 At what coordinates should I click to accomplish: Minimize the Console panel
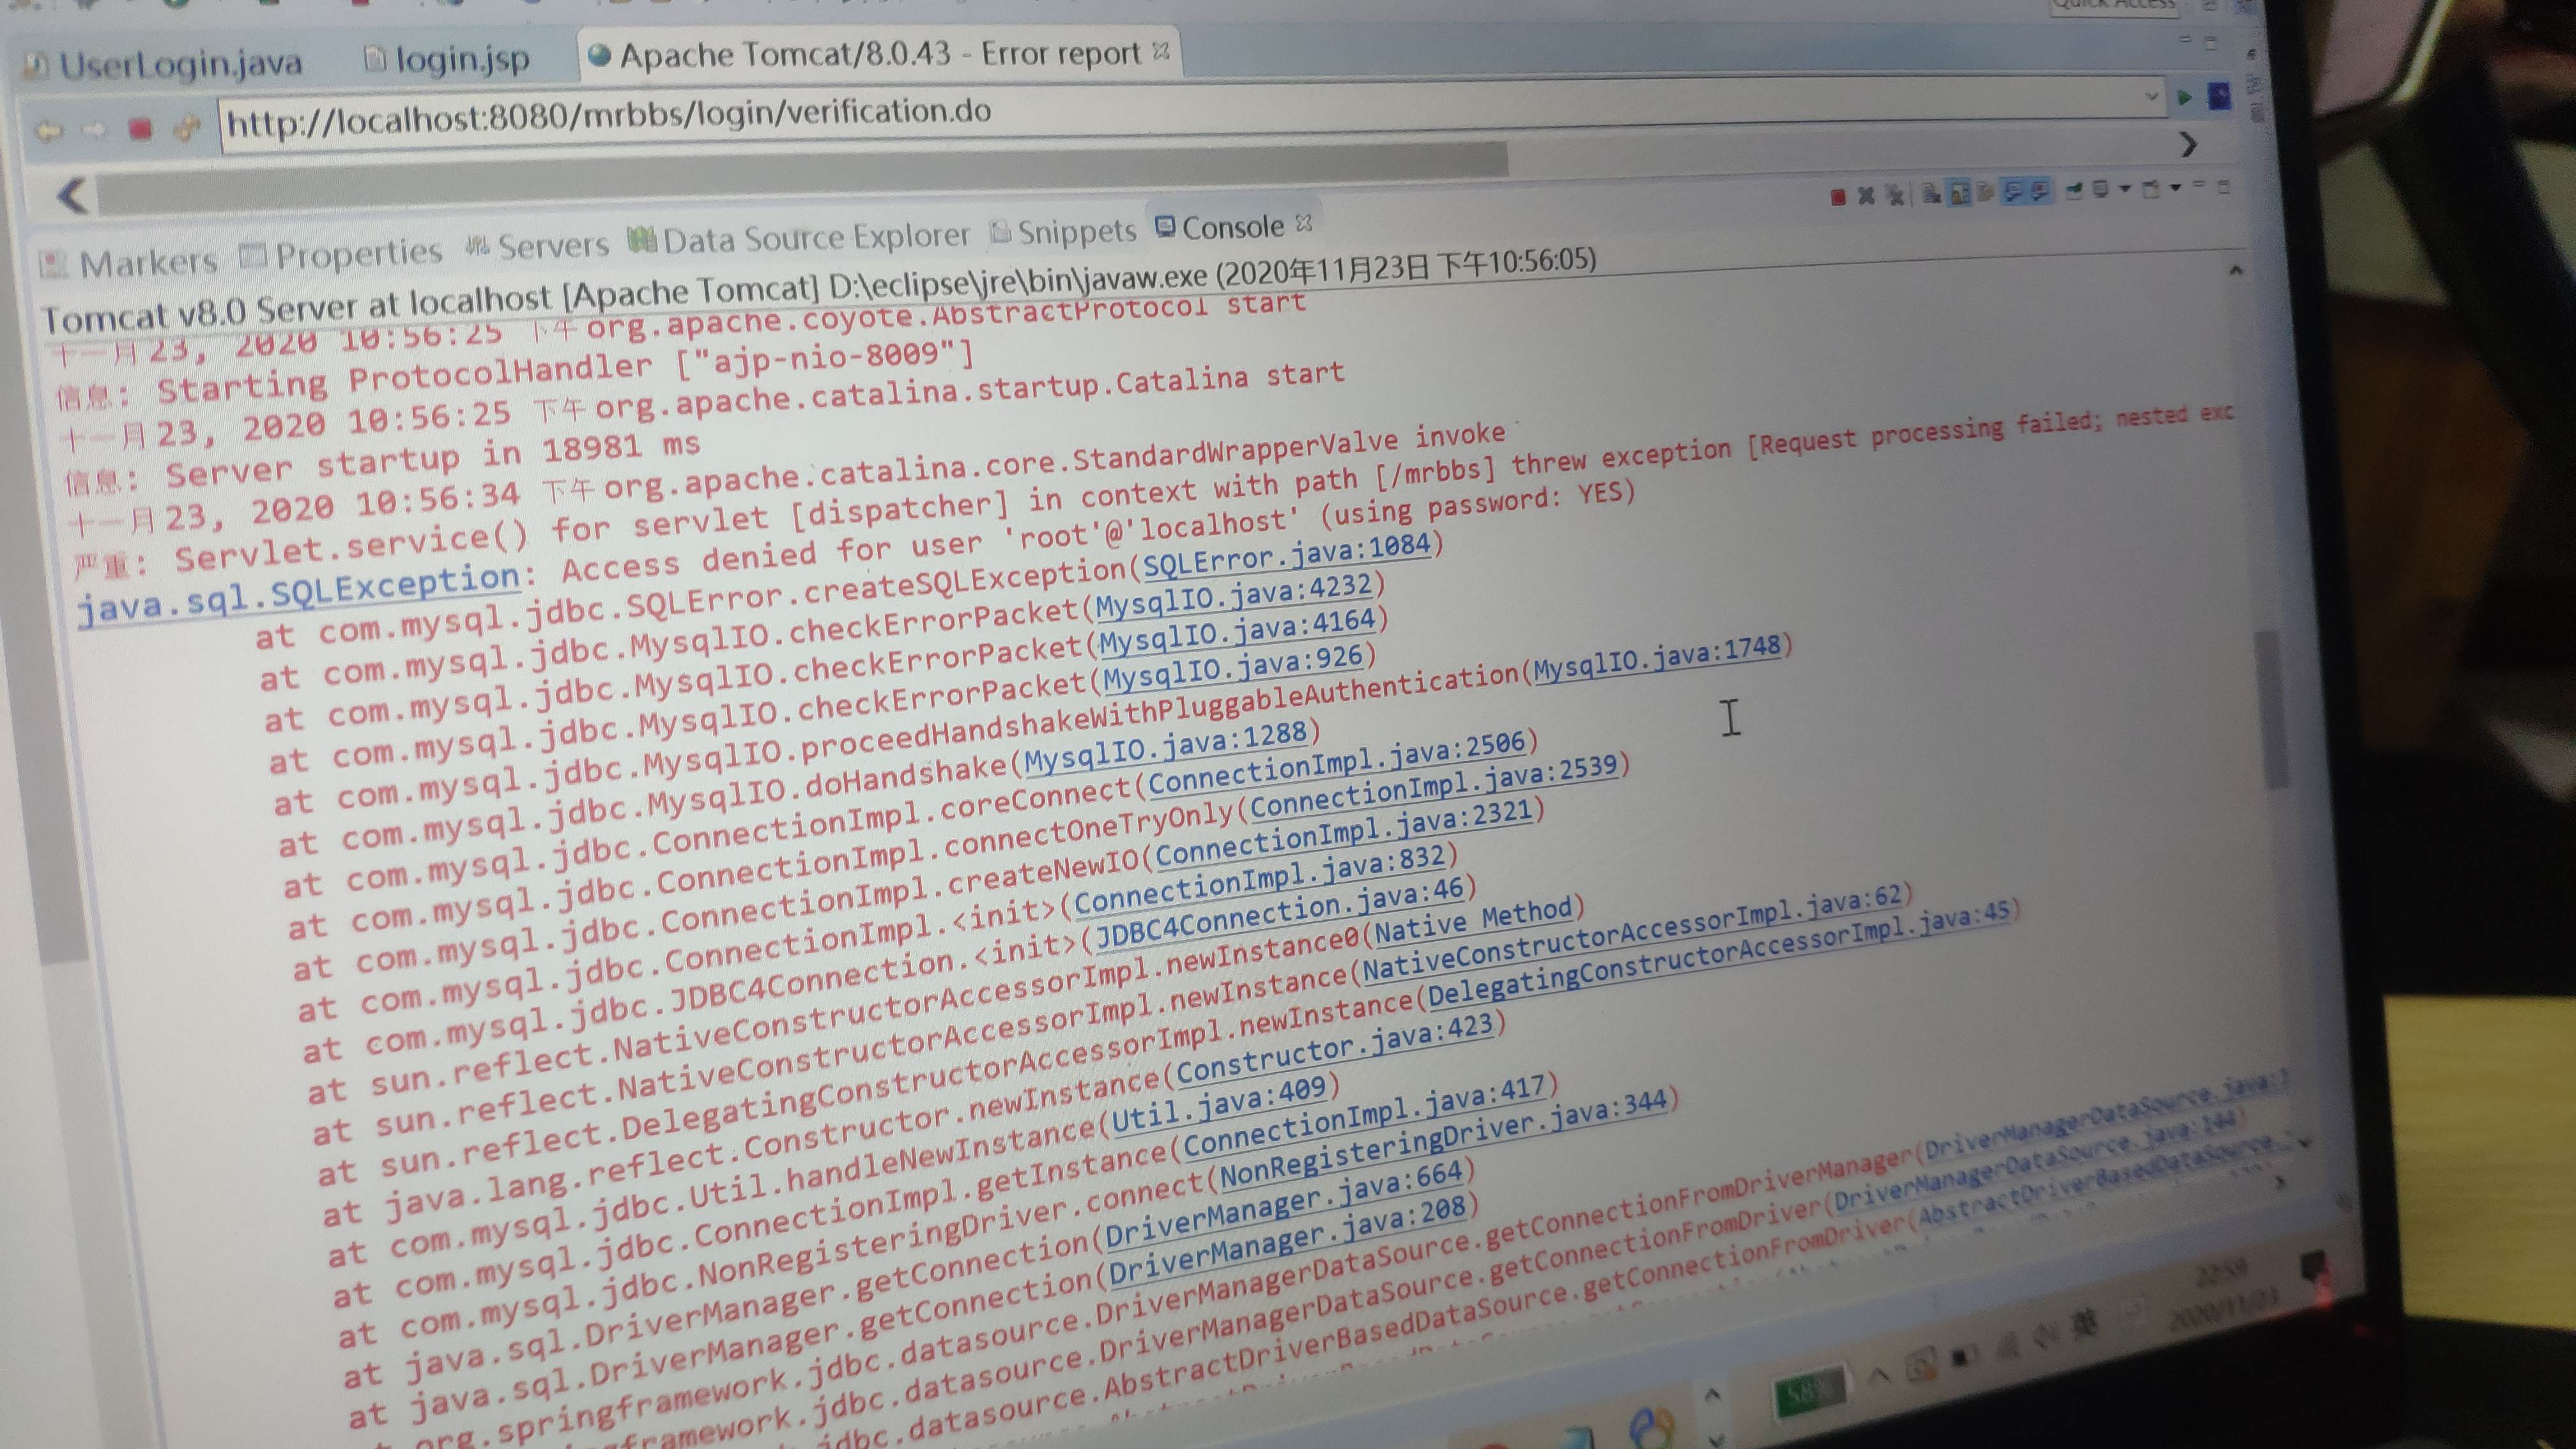point(2199,184)
